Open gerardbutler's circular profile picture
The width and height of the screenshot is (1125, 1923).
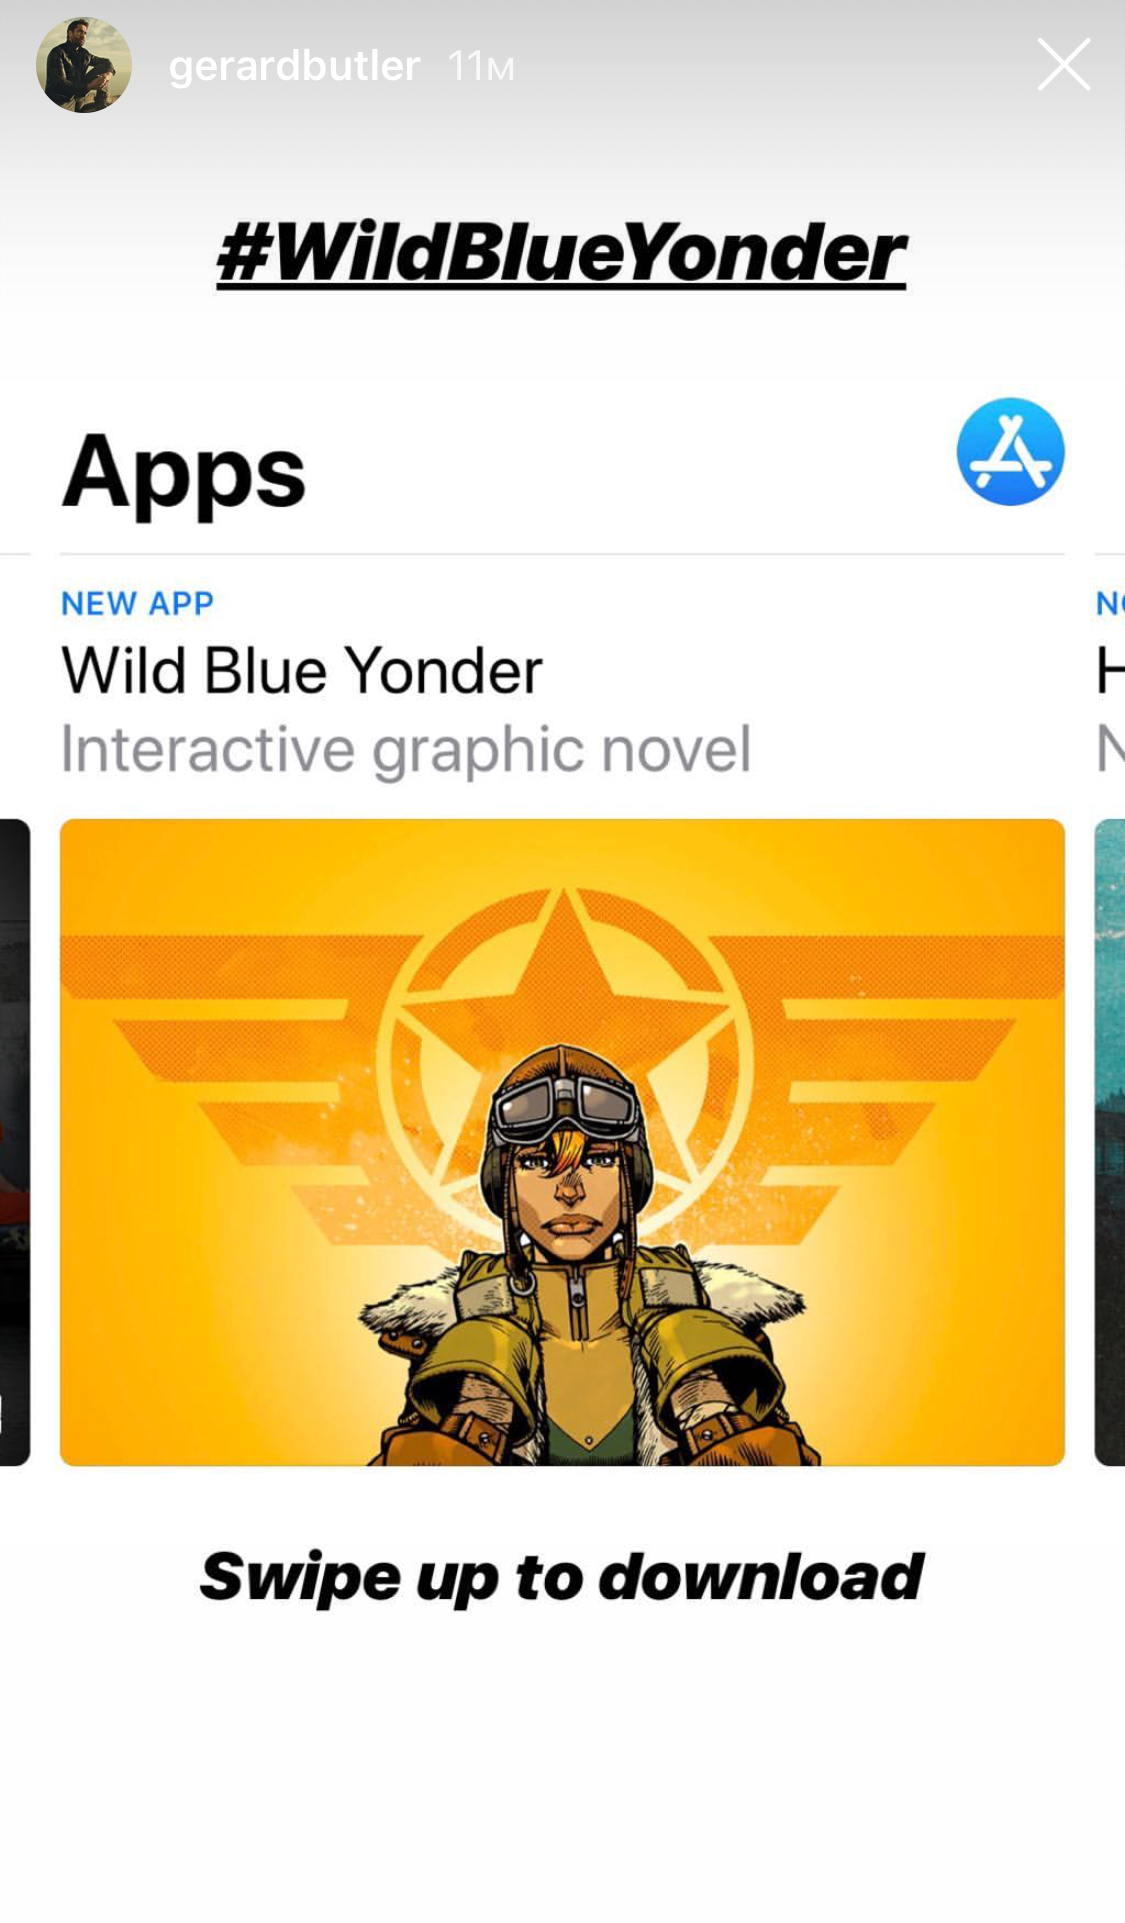tap(84, 65)
